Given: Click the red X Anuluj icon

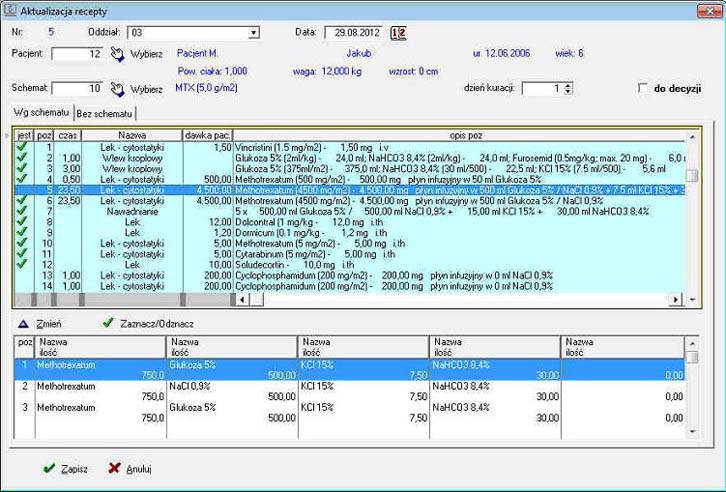Looking at the screenshot, I should coord(114,468).
